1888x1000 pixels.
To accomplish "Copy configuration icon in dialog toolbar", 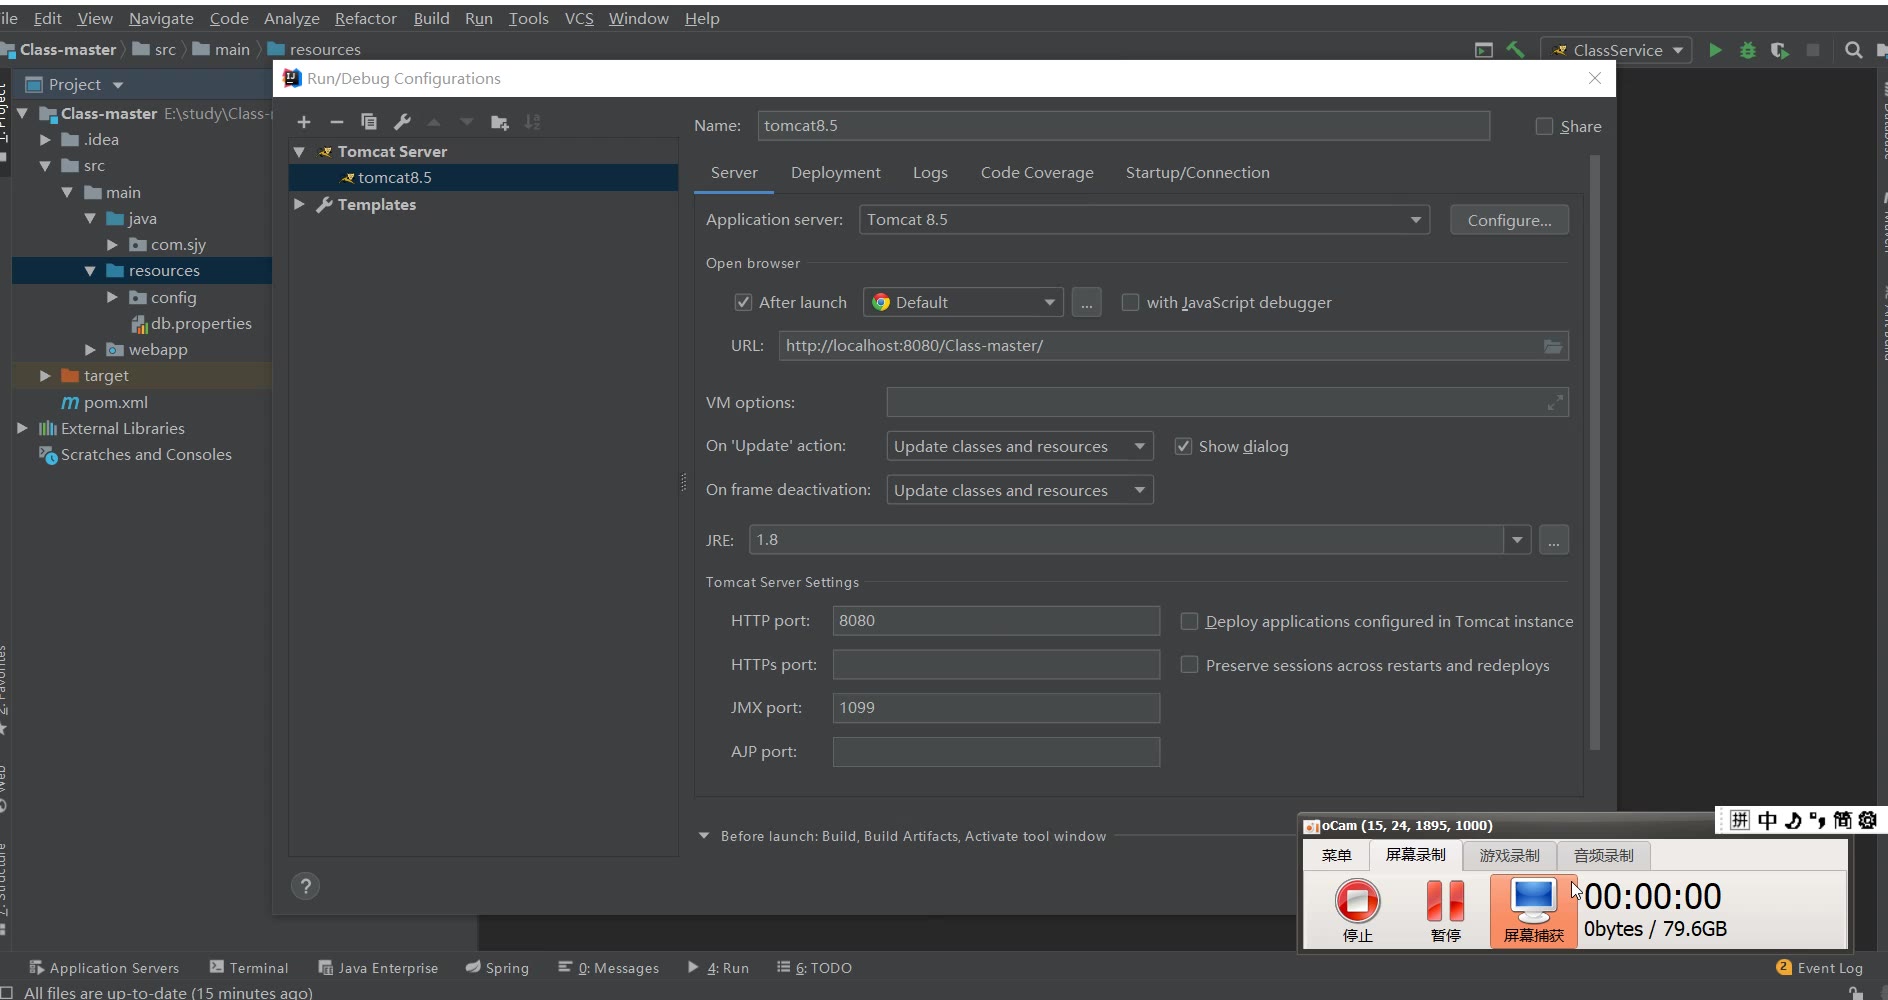I will click(x=369, y=122).
